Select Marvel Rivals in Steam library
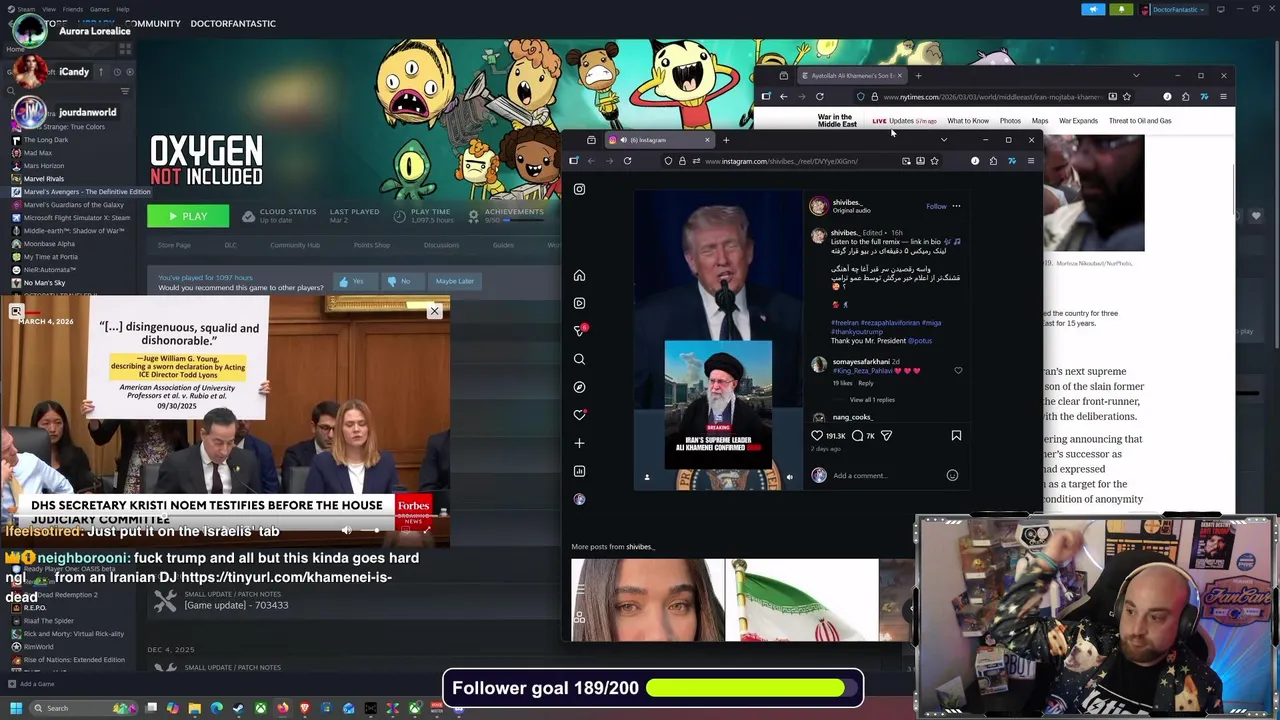The width and height of the screenshot is (1280, 720). (44, 179)
